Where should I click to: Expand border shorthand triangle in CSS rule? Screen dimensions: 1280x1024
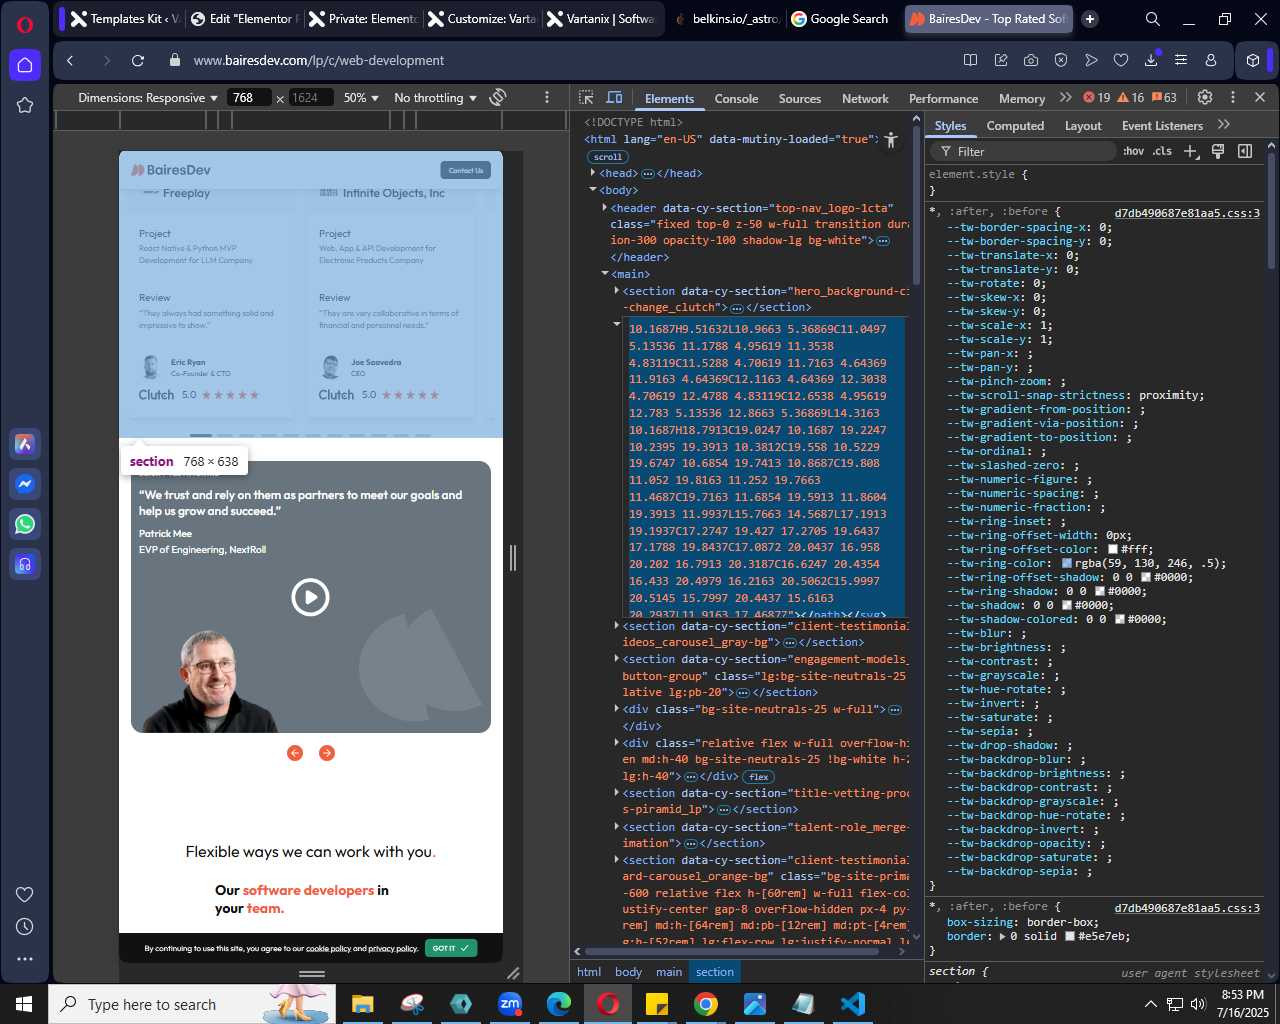pyautogui.click(x=1003, y=936)
